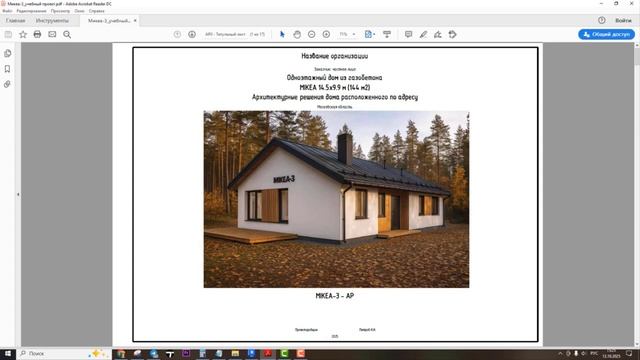Choose the selection arrow tool
This screenshot has width=640, height=360.
(282, 34)
